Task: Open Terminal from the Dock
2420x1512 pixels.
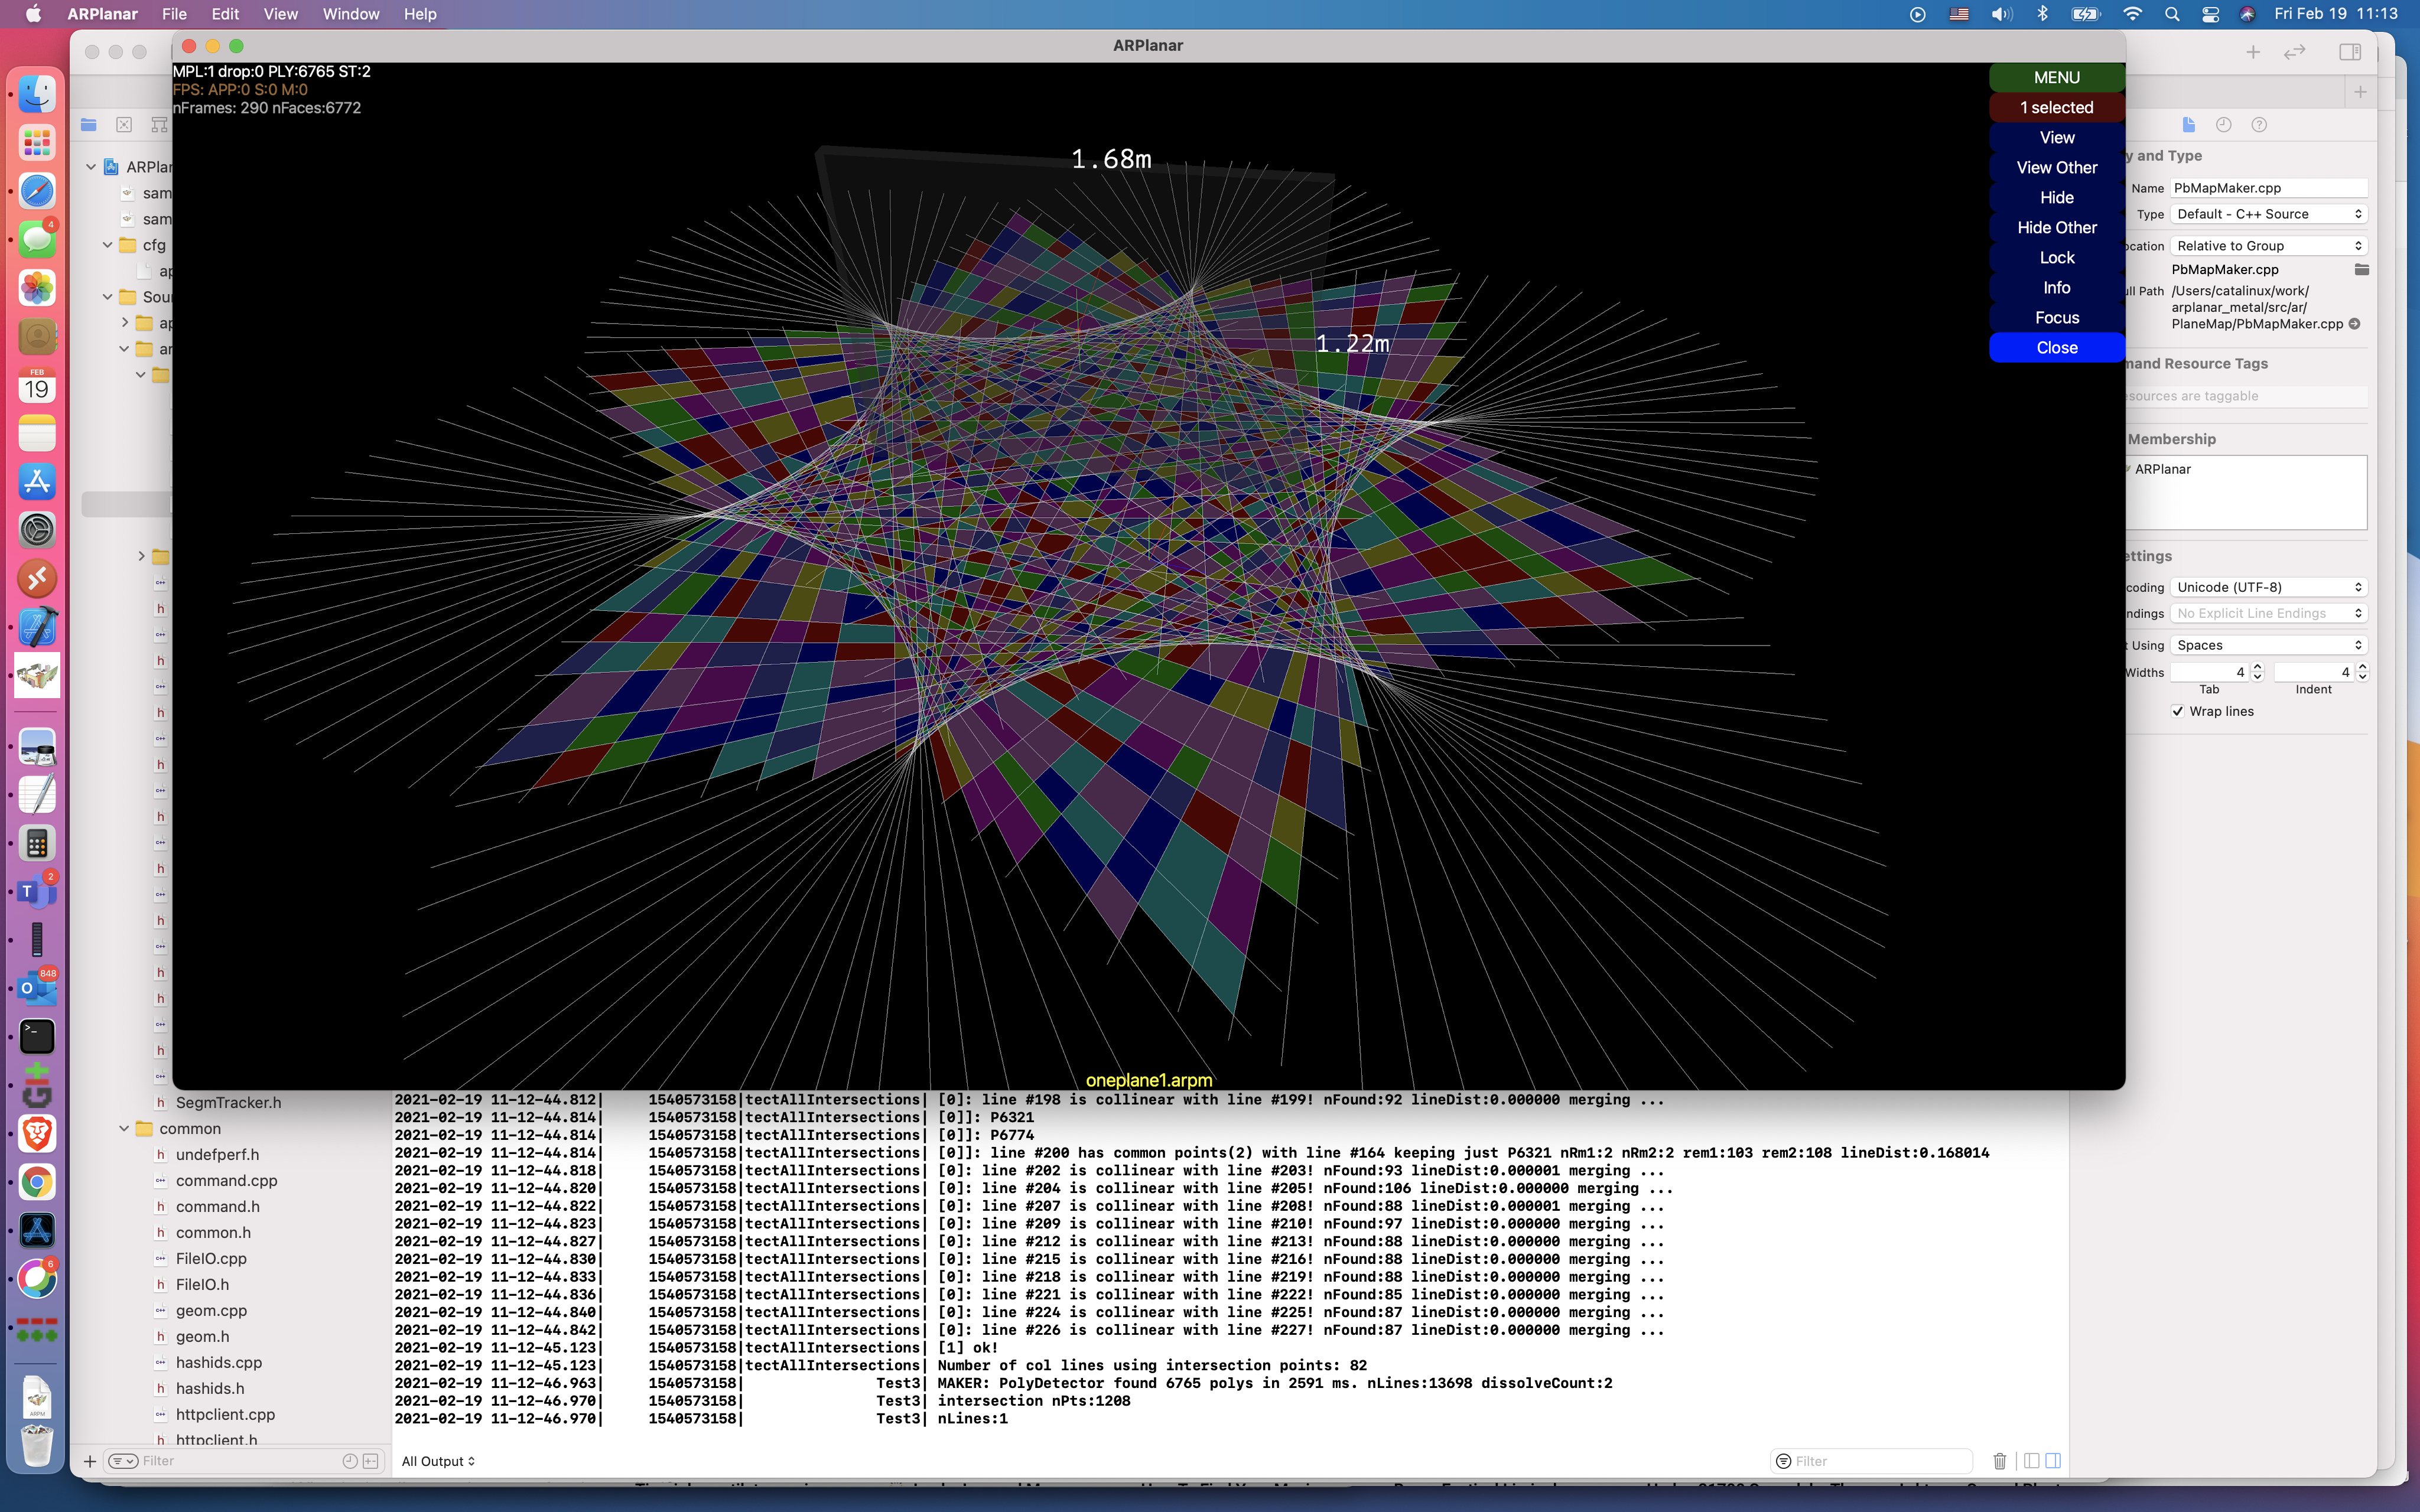Action: tap(37, 1036)
